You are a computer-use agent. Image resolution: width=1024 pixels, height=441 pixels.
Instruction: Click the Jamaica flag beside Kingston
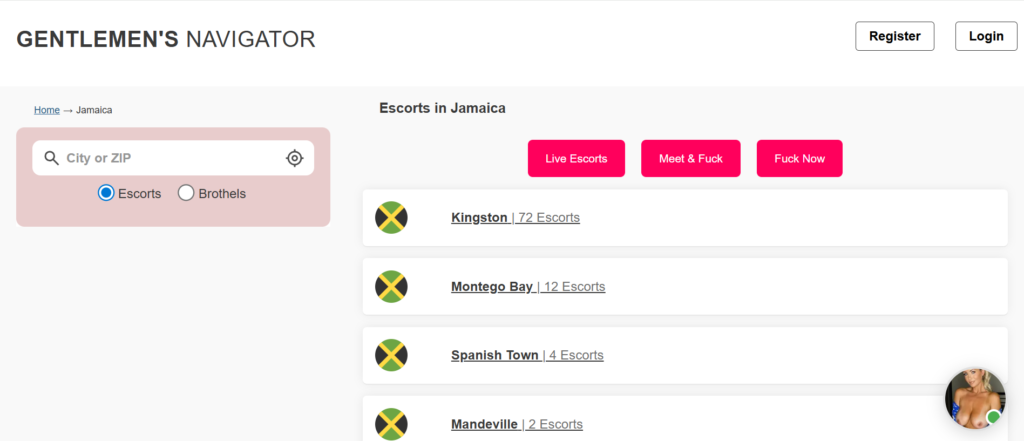coord(391,217)
